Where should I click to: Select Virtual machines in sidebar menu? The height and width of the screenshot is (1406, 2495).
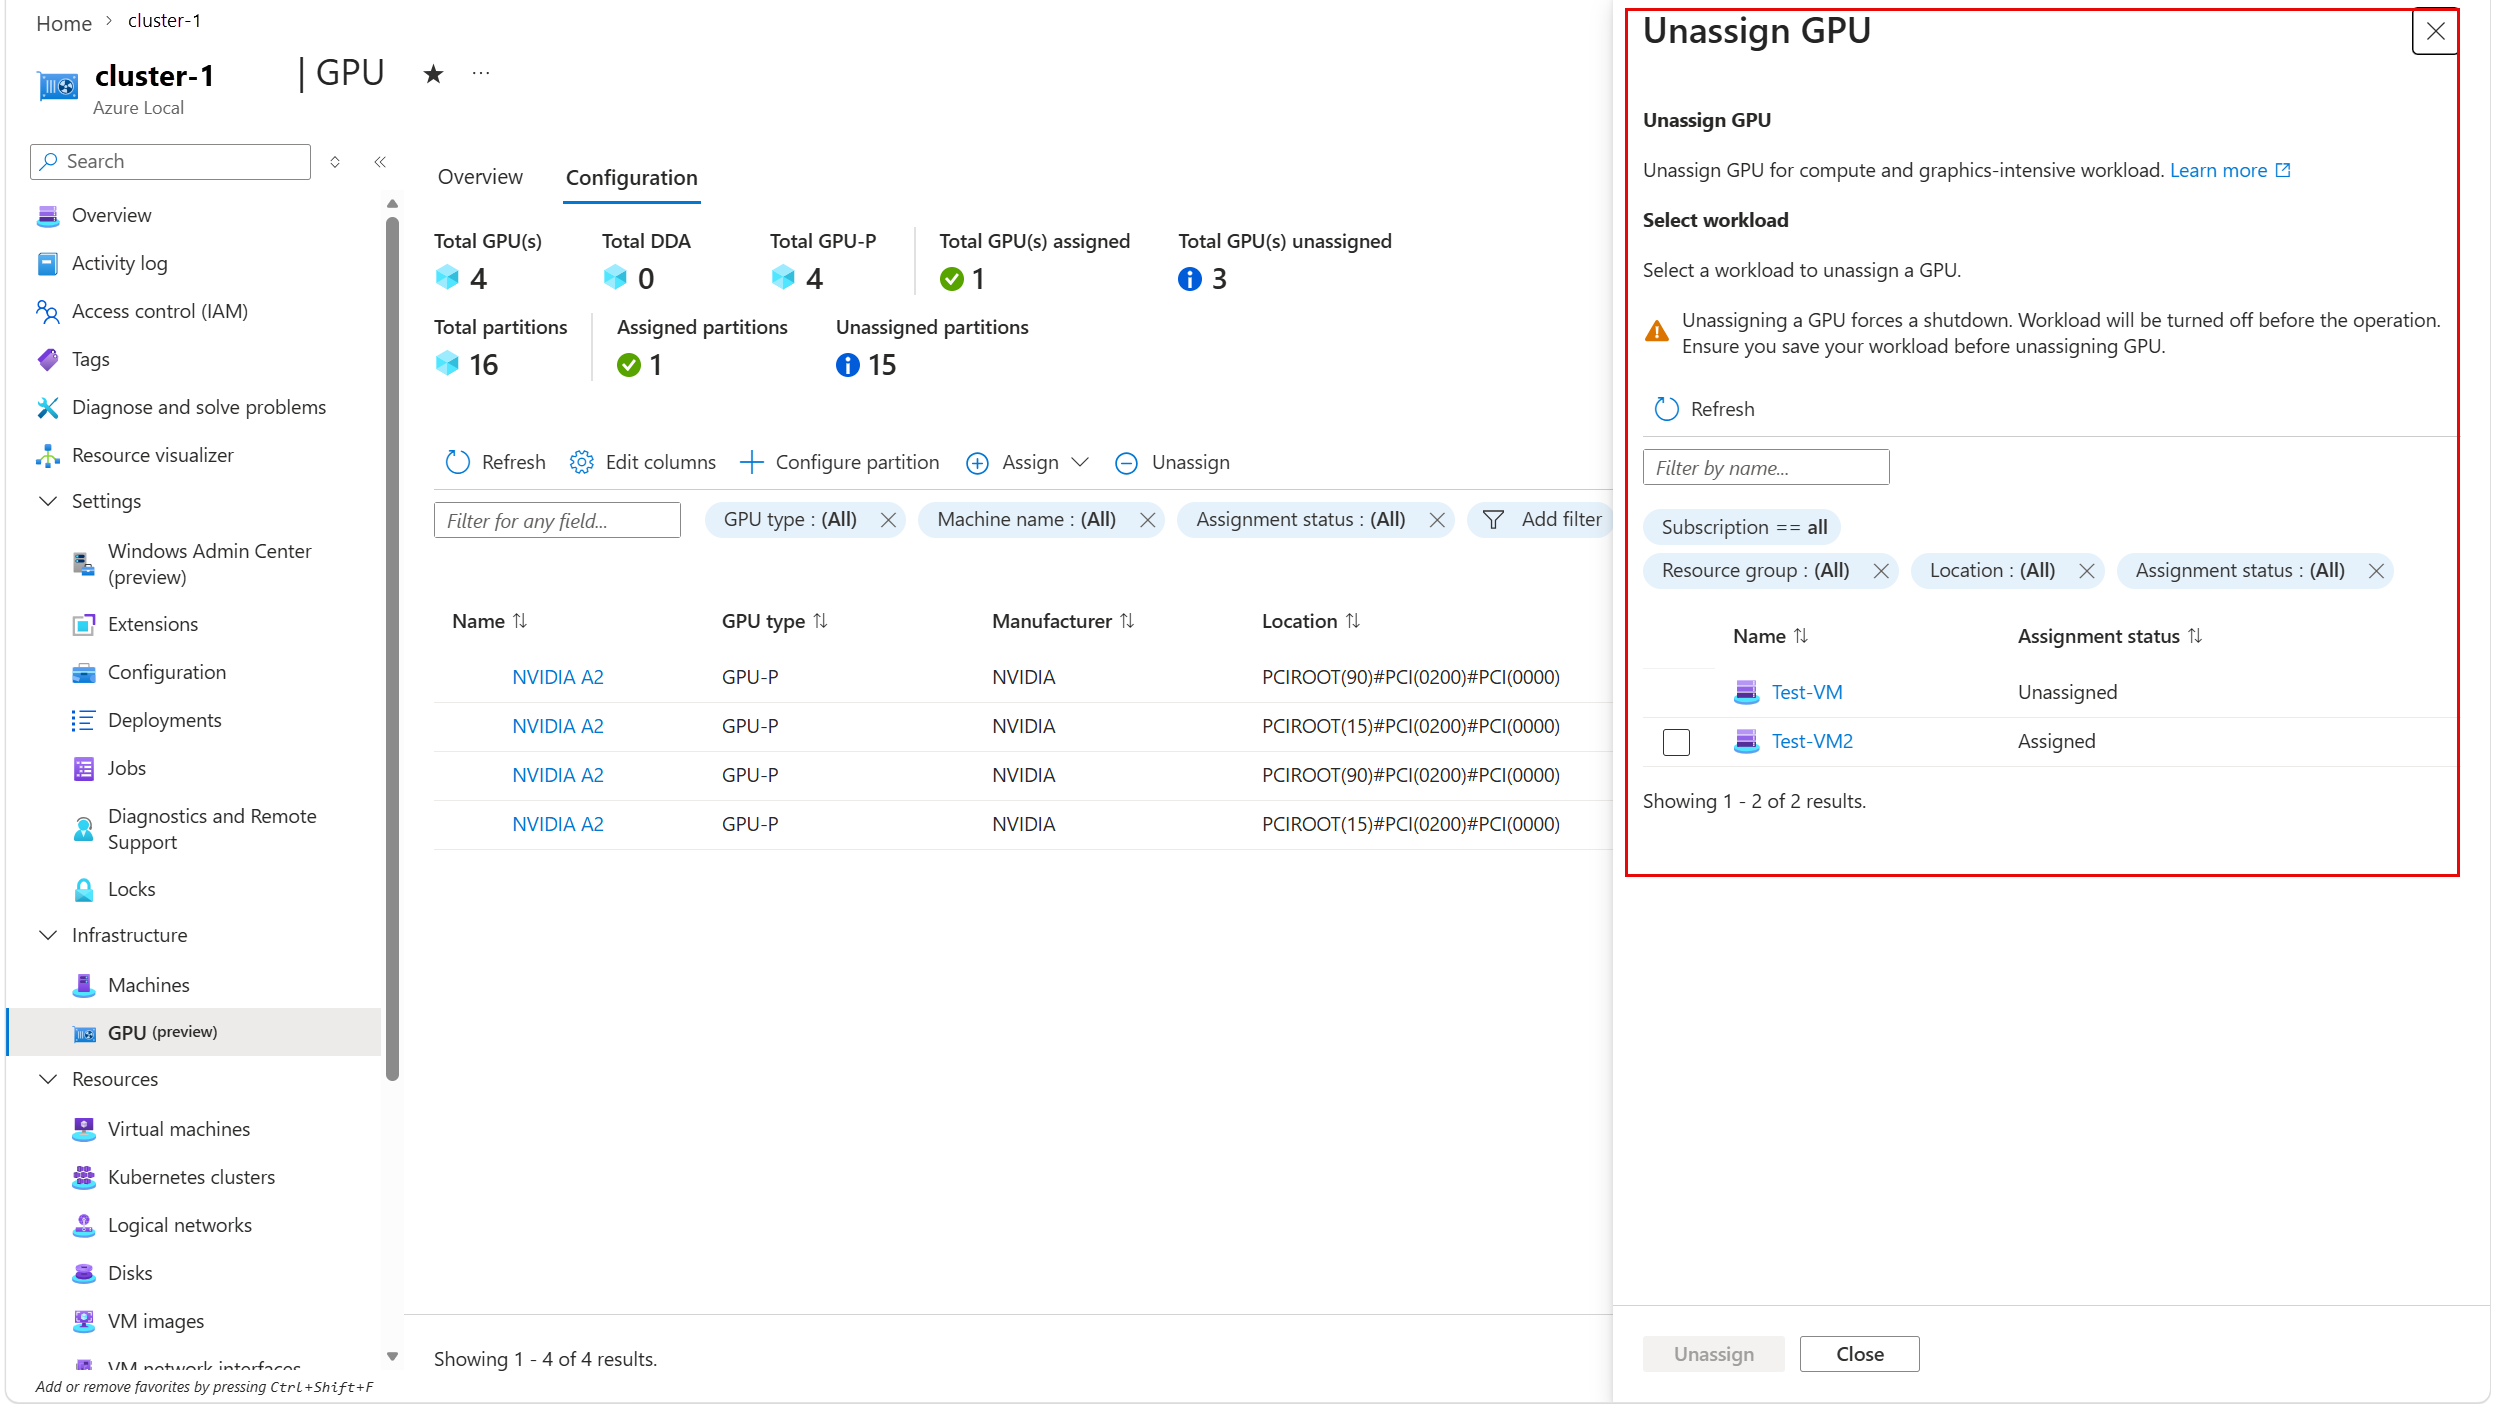click(178, 1129)
